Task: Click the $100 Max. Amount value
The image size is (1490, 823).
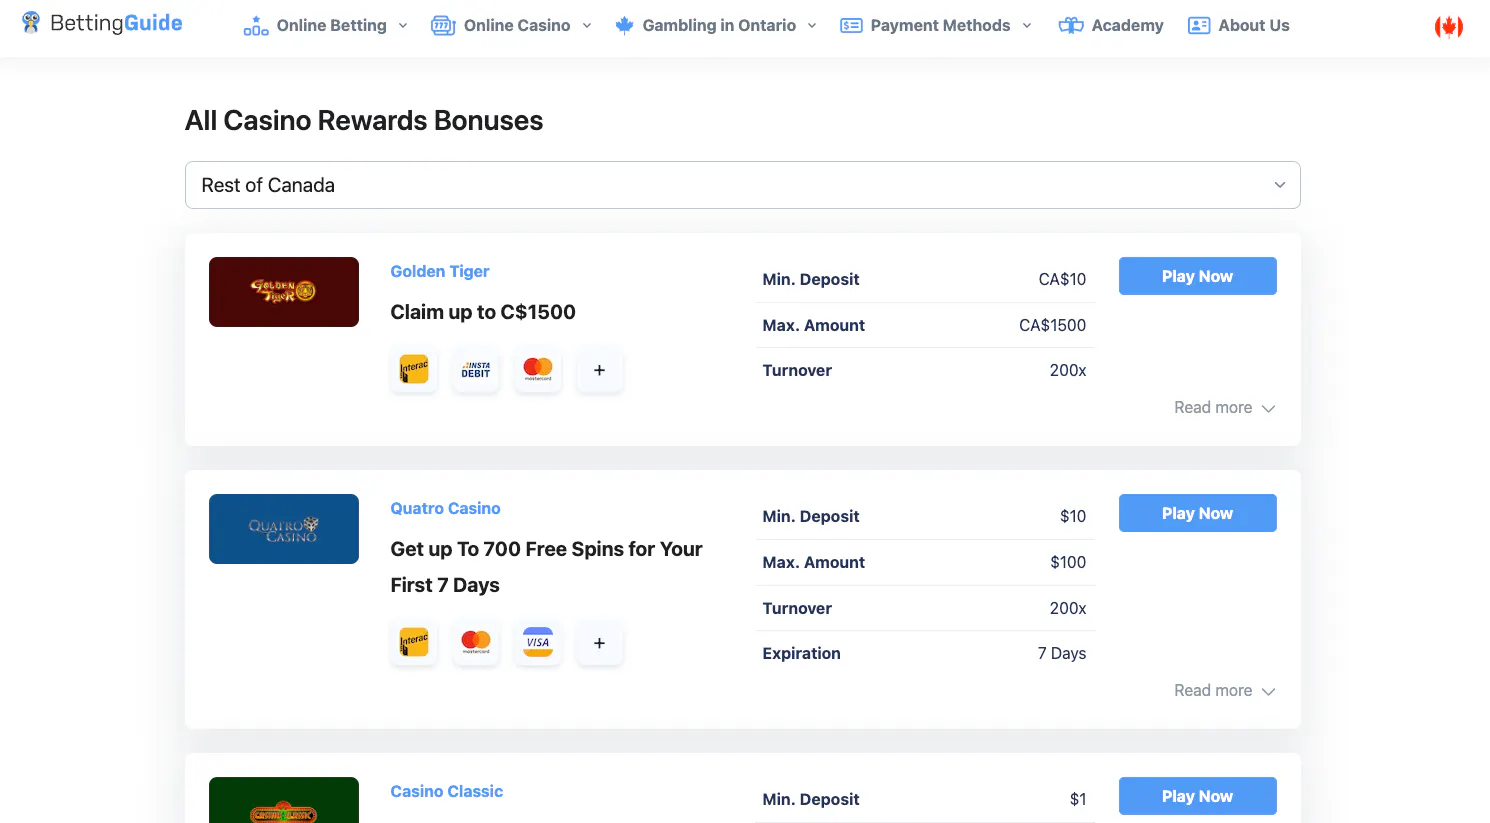Action: point(1068,562)
